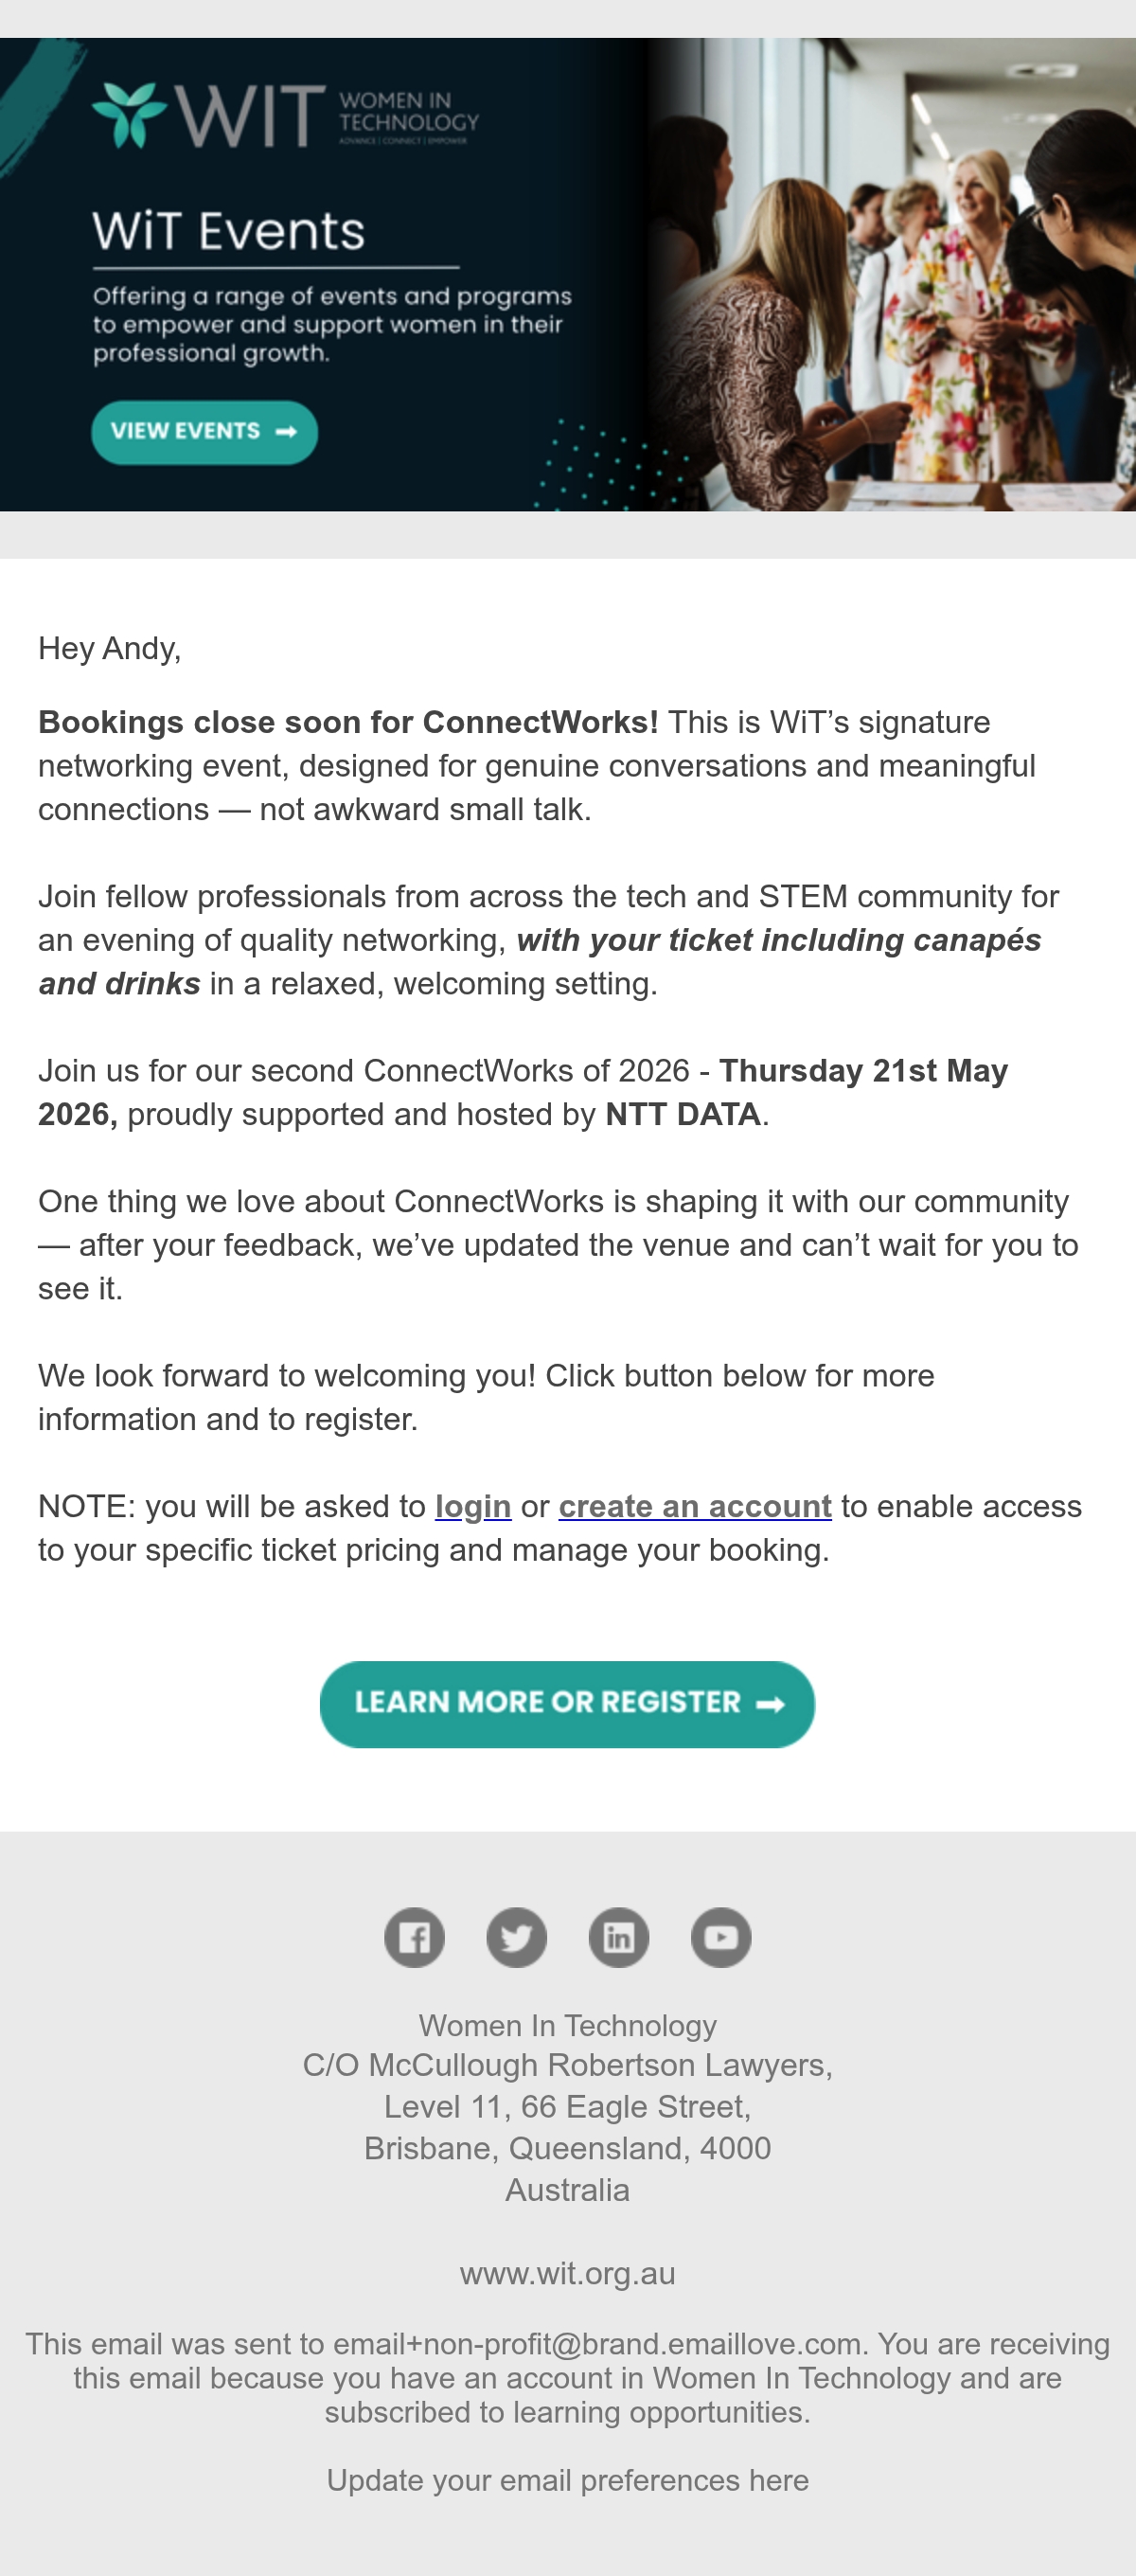Click the bold NTT DATA text
The height and width of the screenshot is (2576, 1136).
(683, 1114)
